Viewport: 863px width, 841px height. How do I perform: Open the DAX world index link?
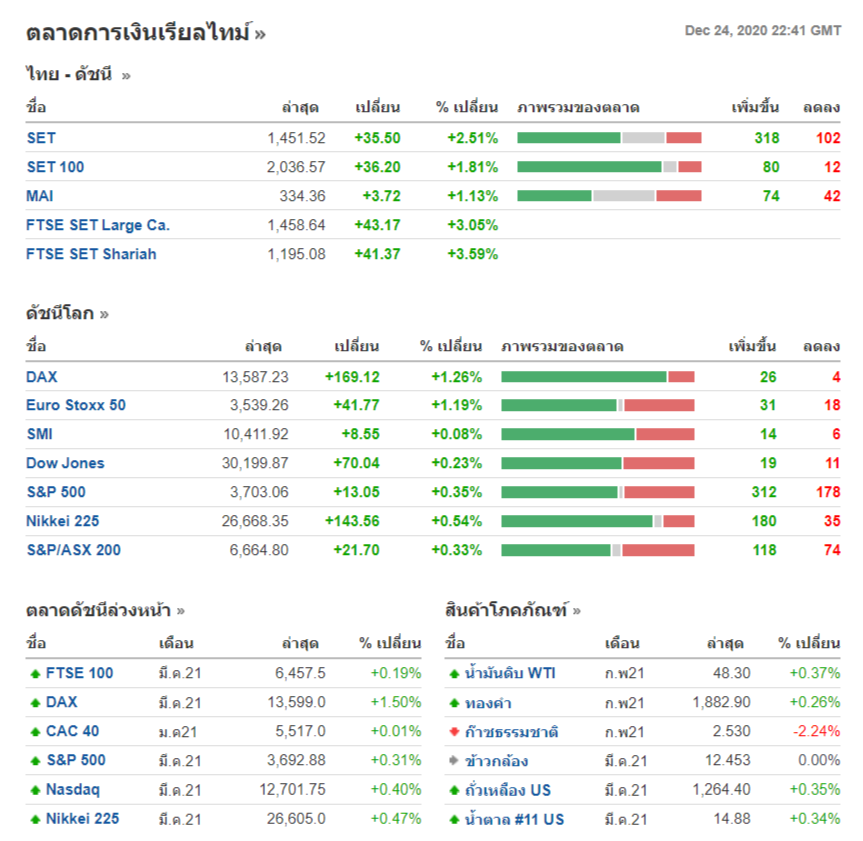pos(42,376)
